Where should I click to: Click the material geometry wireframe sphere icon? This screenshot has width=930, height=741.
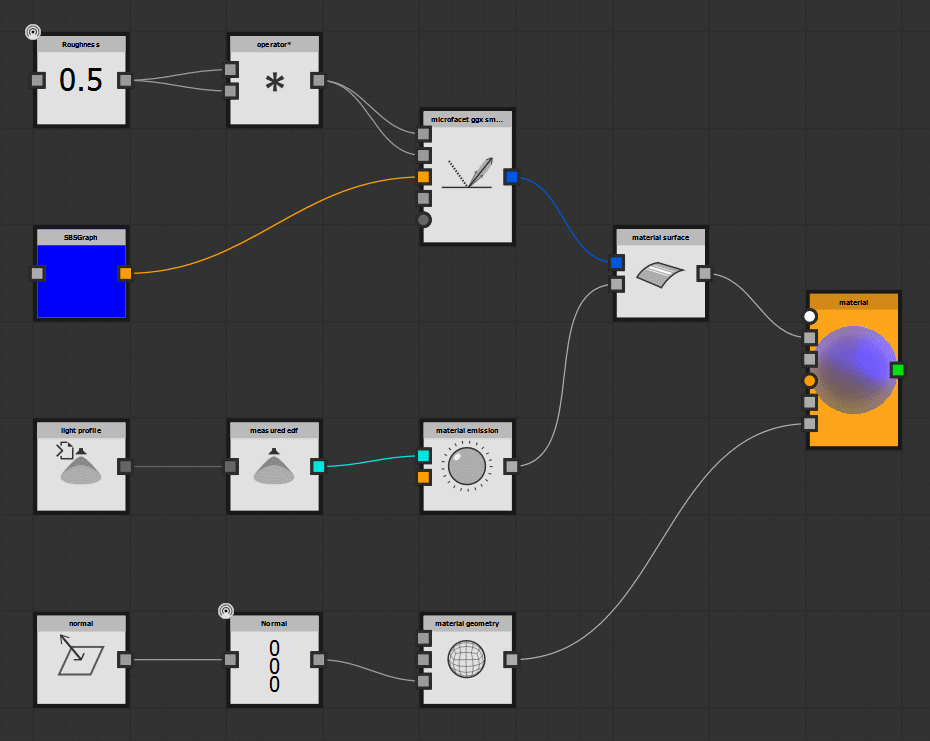466,660
